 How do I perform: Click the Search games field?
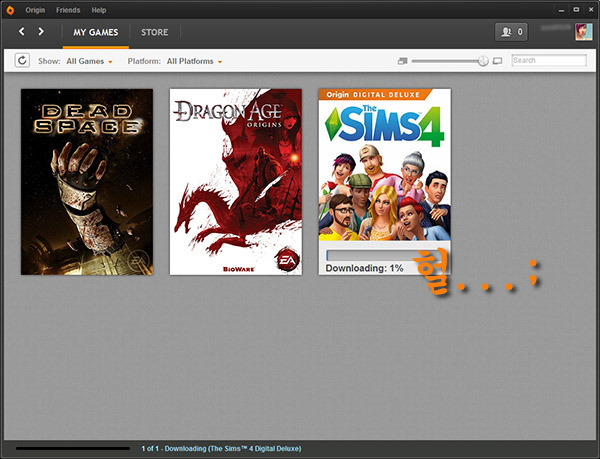click(549, 60)
